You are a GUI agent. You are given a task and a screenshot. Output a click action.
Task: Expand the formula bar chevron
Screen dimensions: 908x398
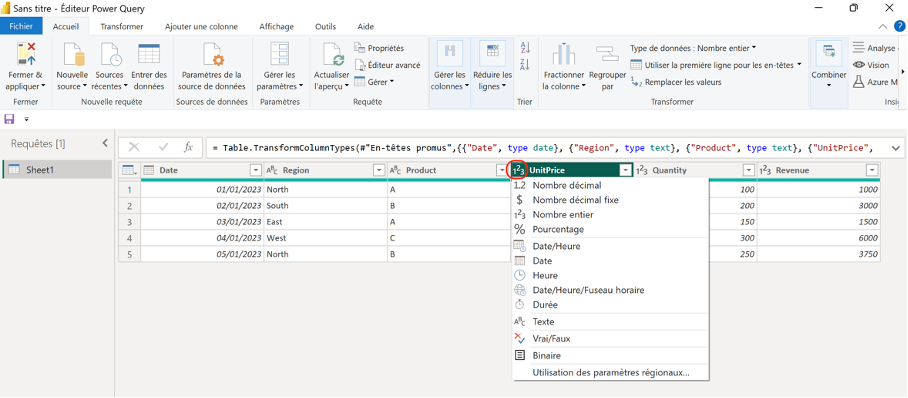coord(896,148)
